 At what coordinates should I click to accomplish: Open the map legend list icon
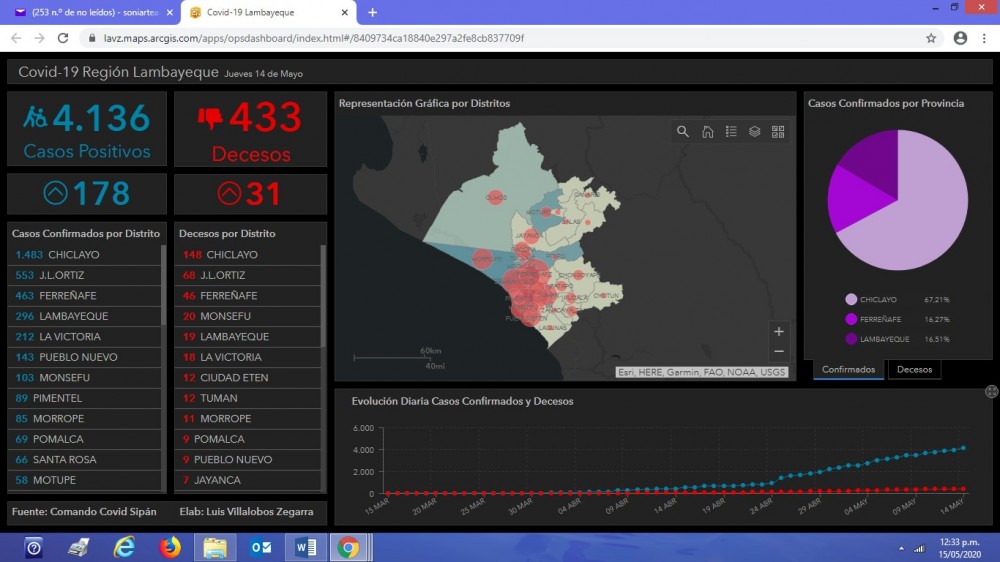(x=731, y=132)
